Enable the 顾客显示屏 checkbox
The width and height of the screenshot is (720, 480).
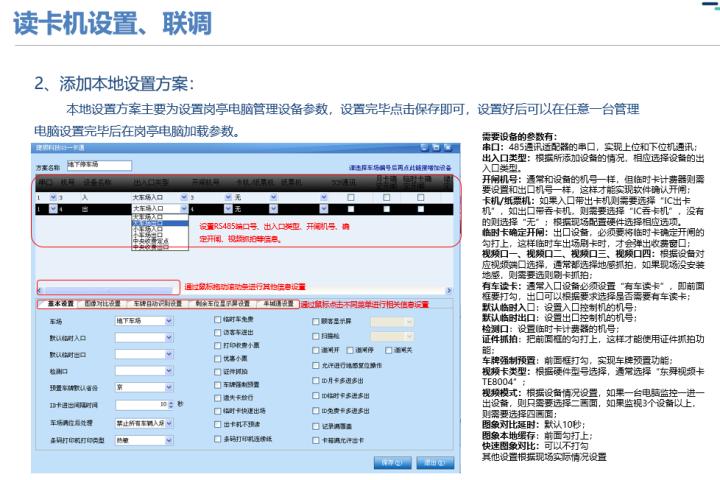point(316,322)
